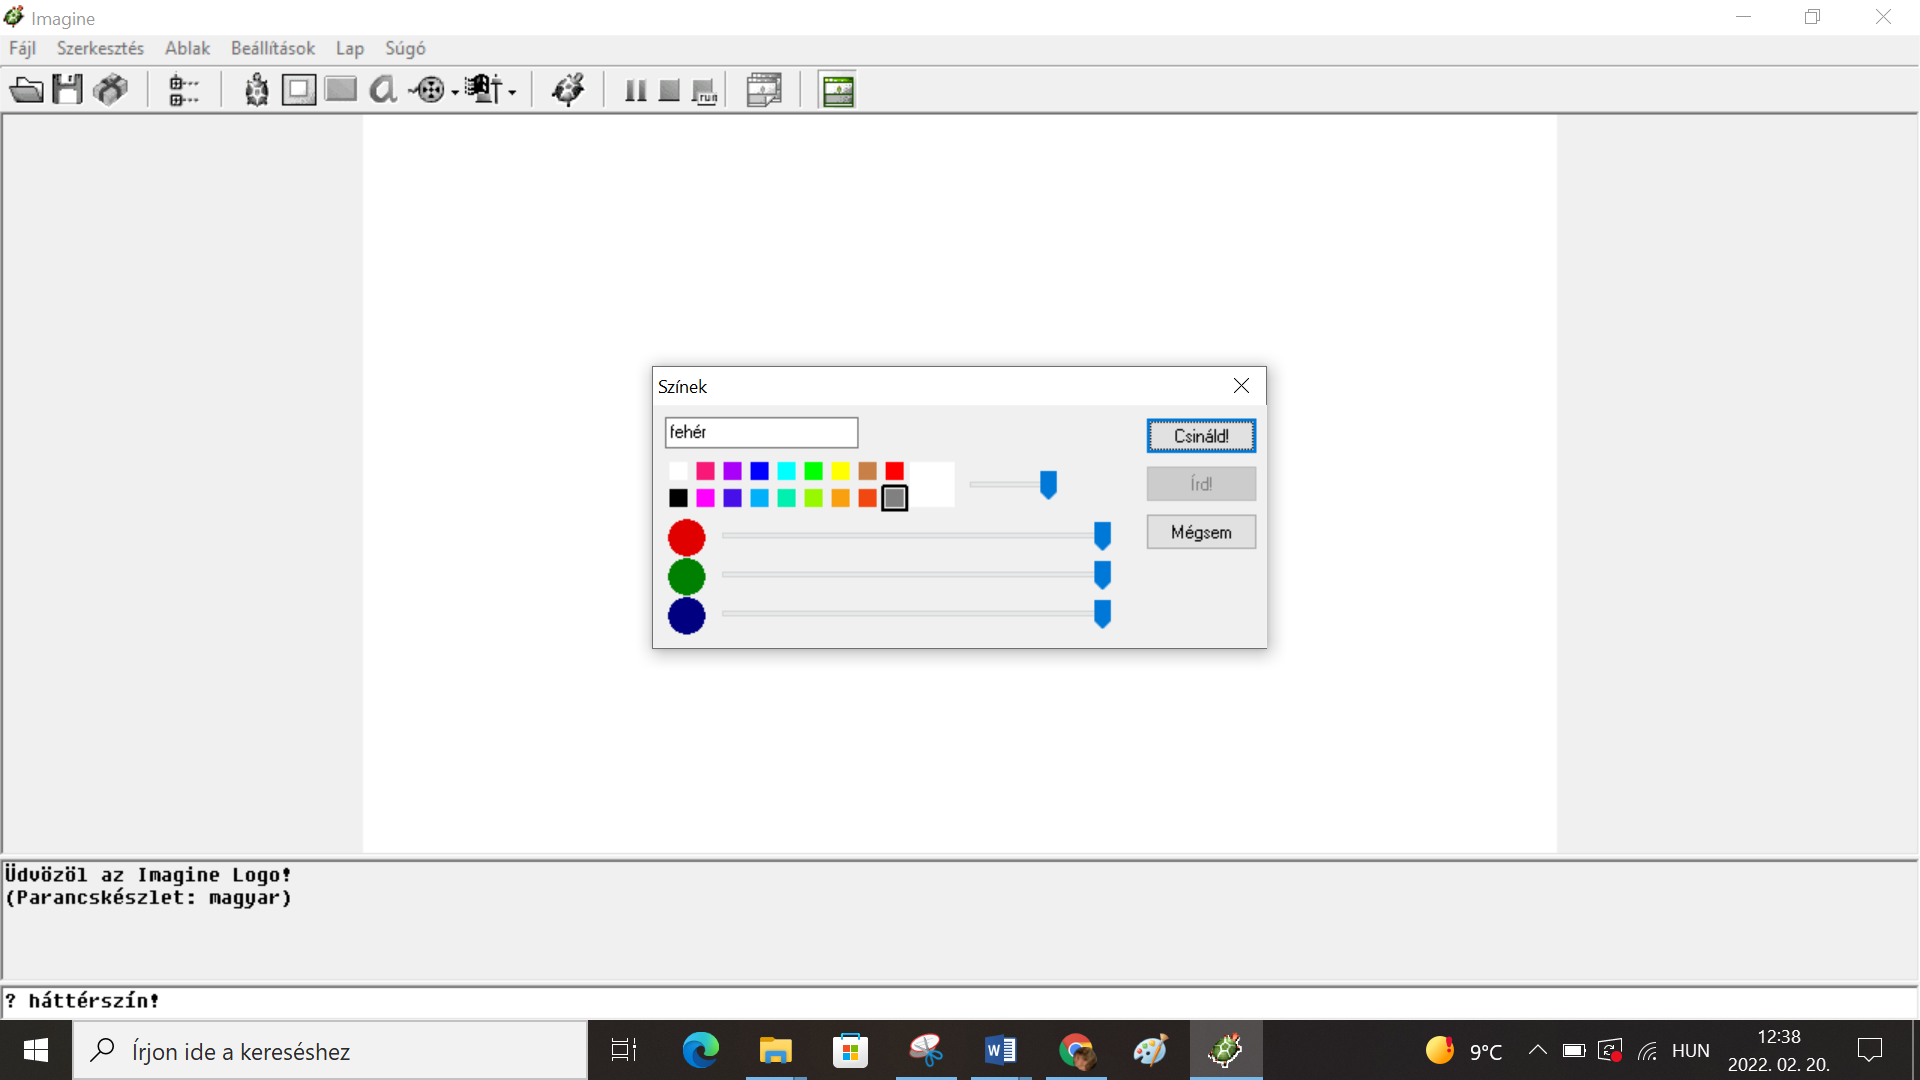Click the color name field containing fehér

click(761, 432)
